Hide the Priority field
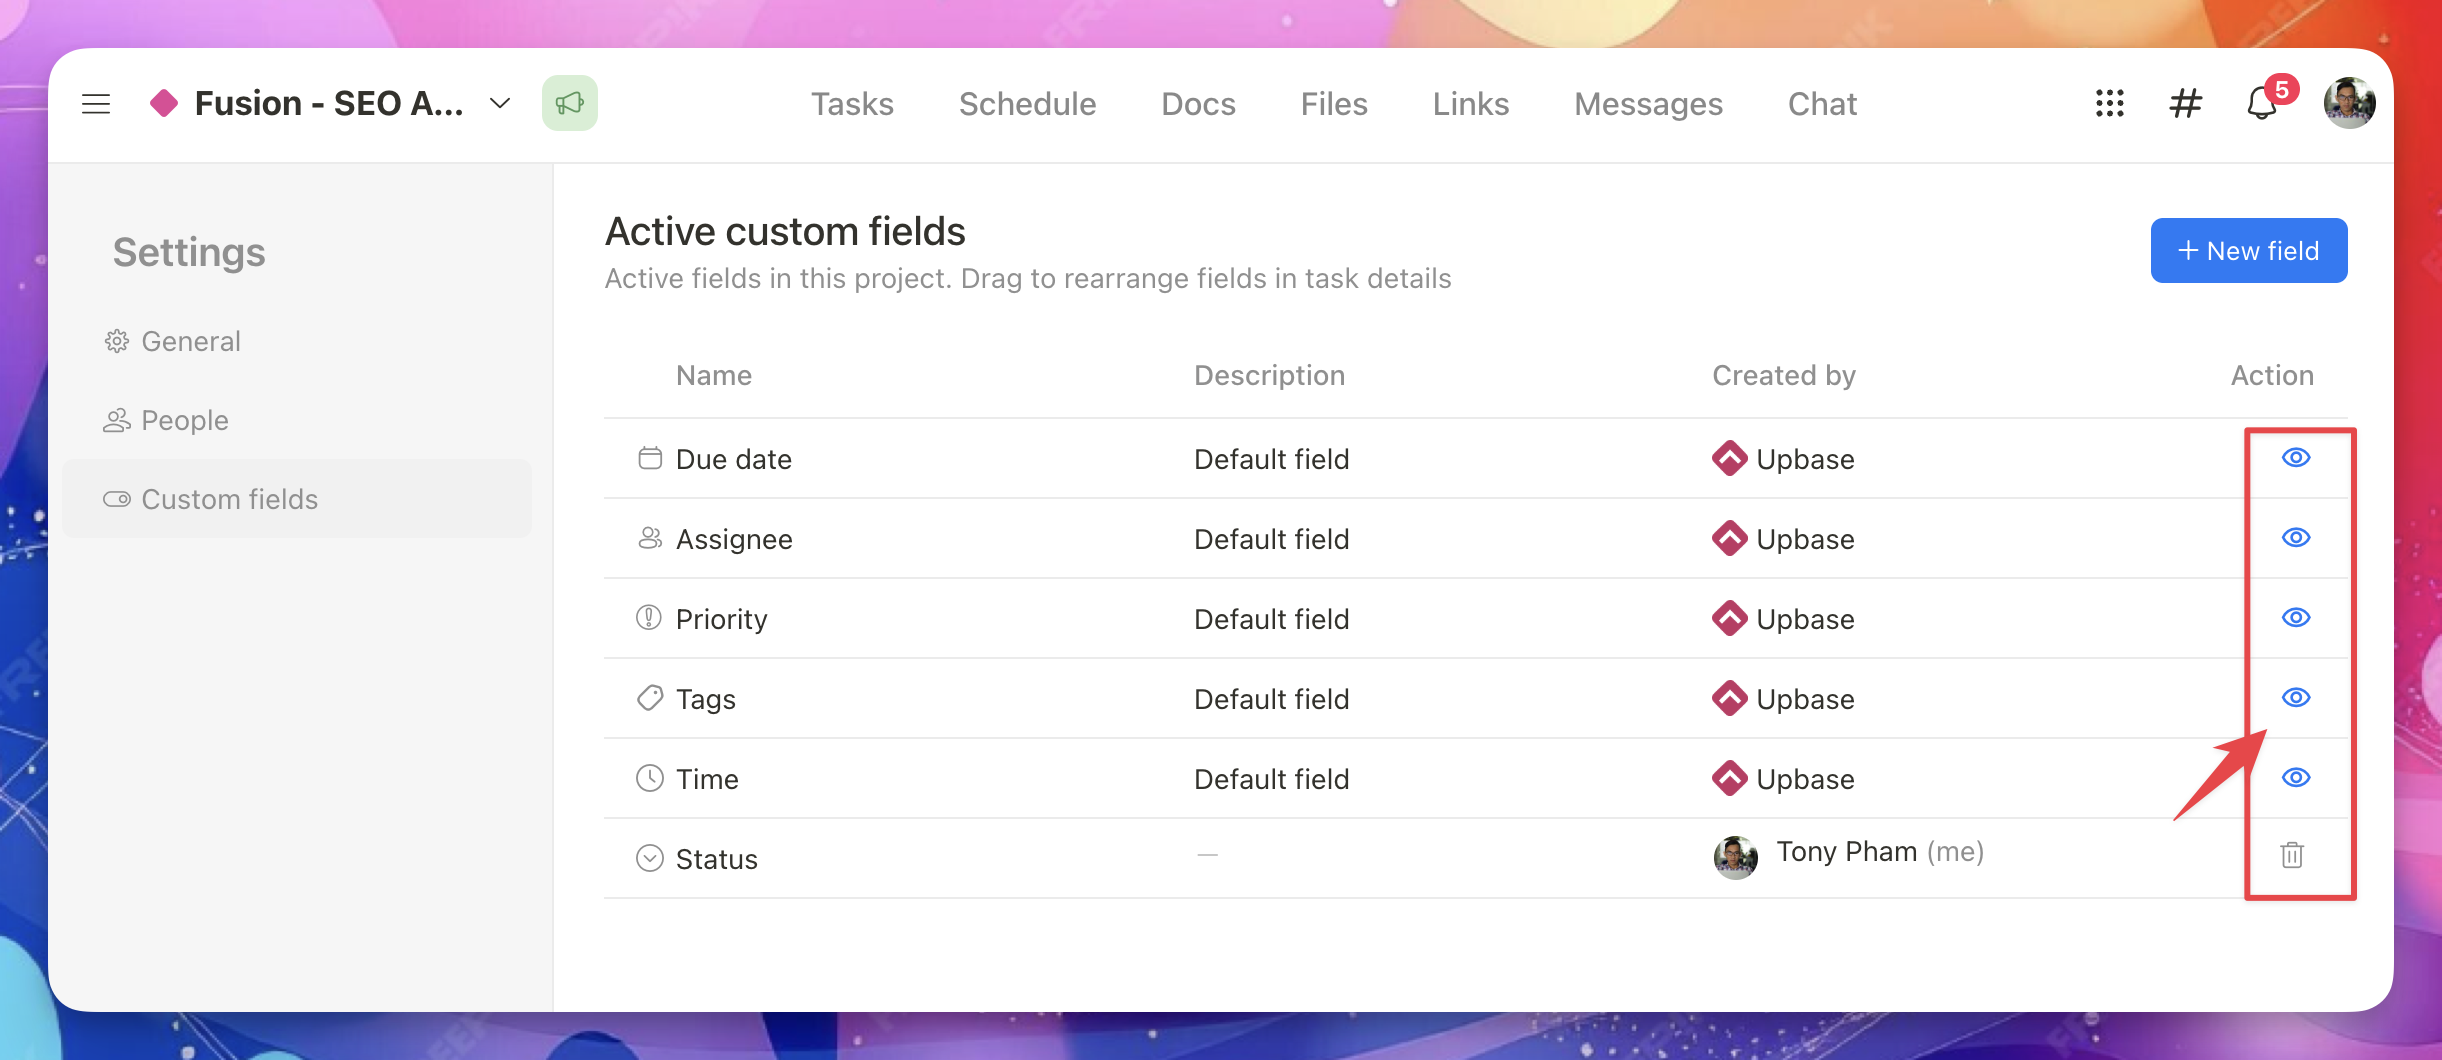Viewport: 2442px width, 1060px height. pos(2296,618)
